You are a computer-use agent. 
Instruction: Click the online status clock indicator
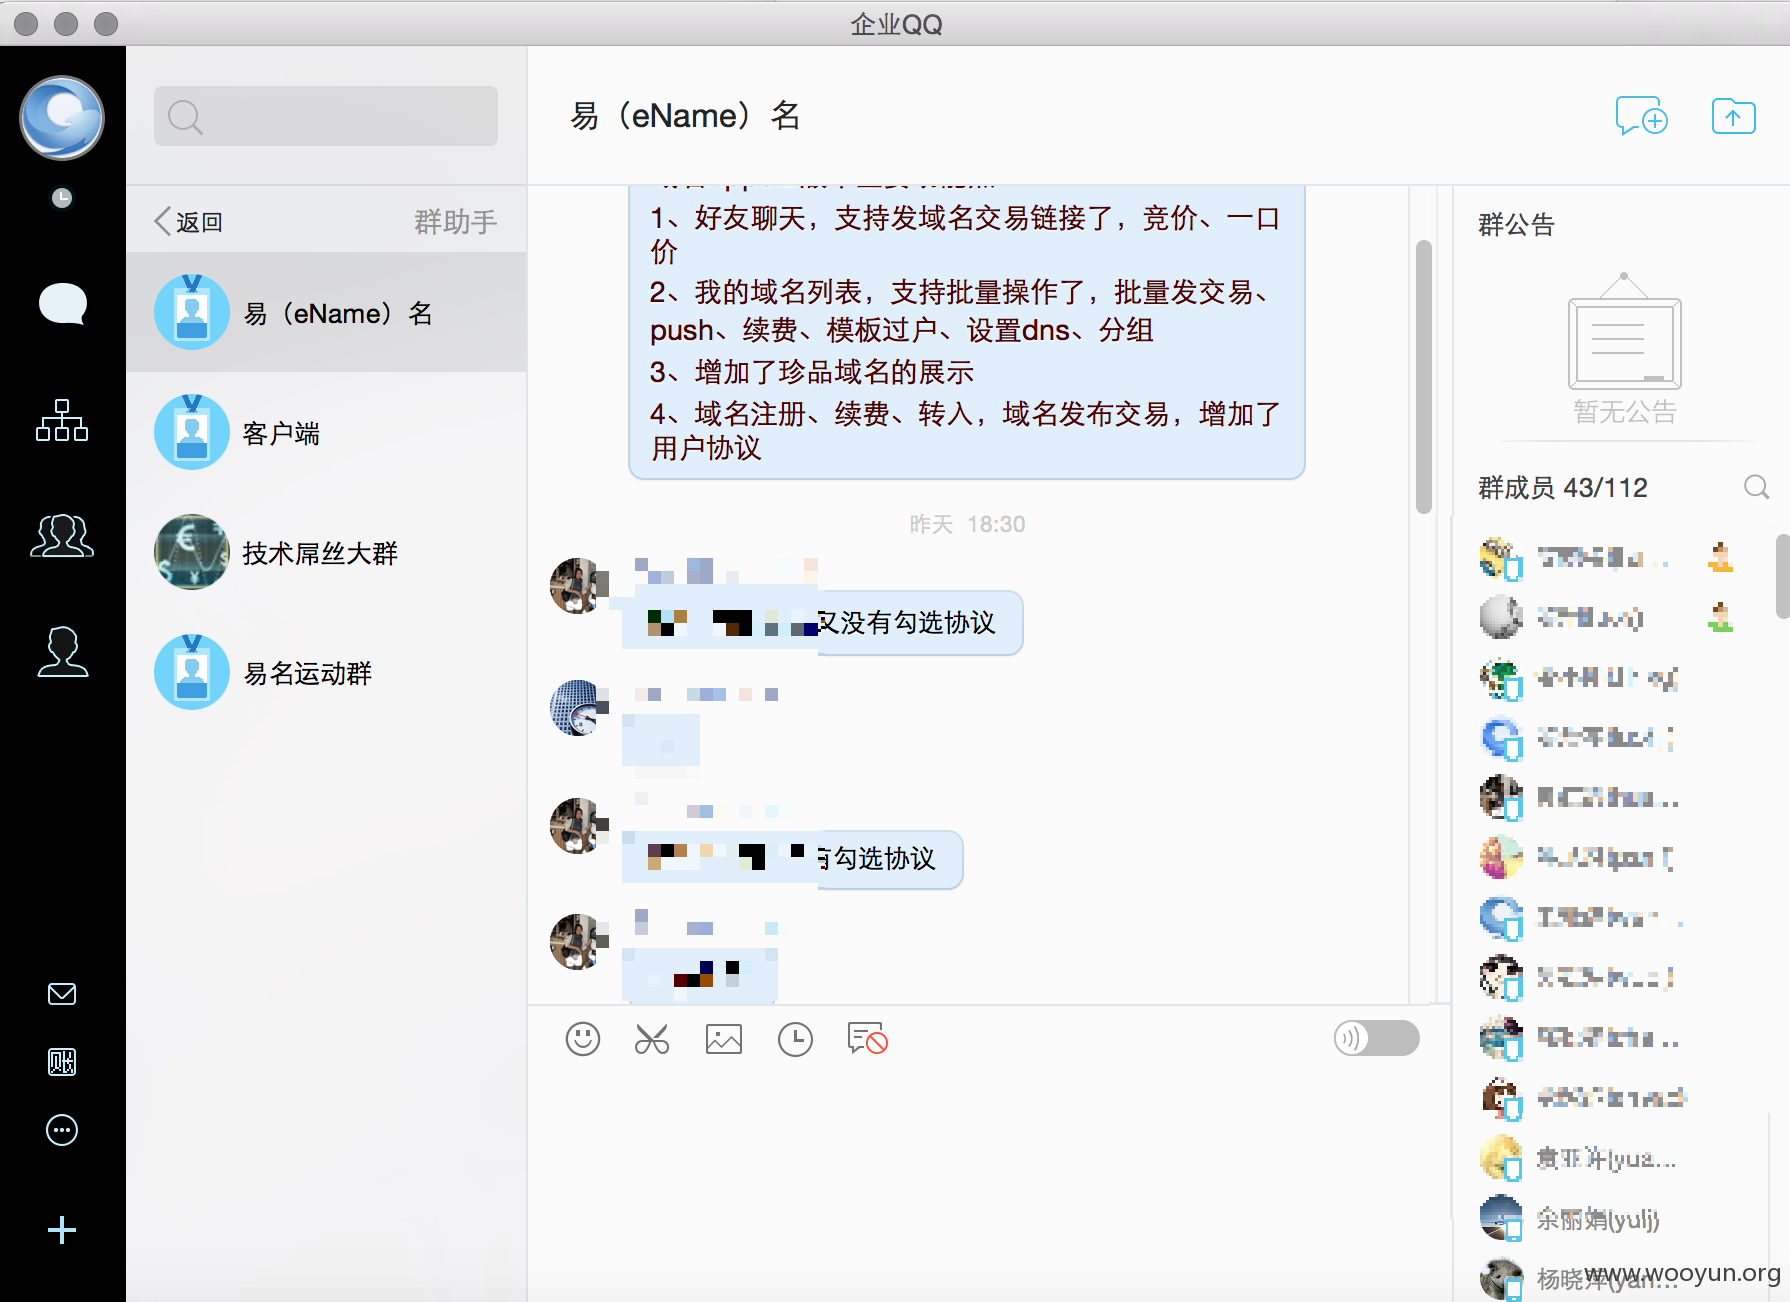pyautogui.click(x=62, y=197)
